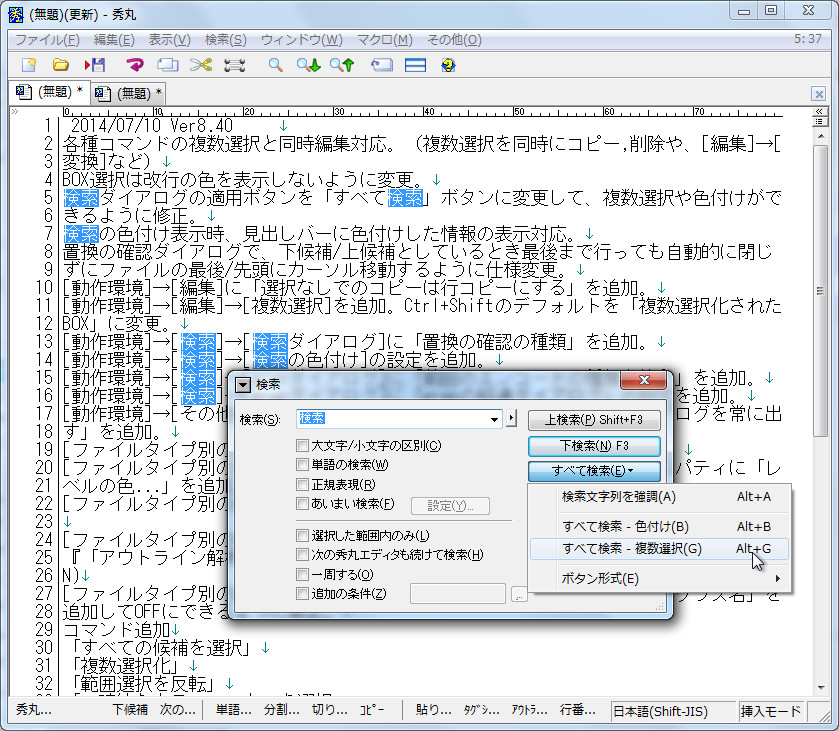Open the ウィンドウ menu
This screenshot has width=839, height=731.
click(302, 40)
